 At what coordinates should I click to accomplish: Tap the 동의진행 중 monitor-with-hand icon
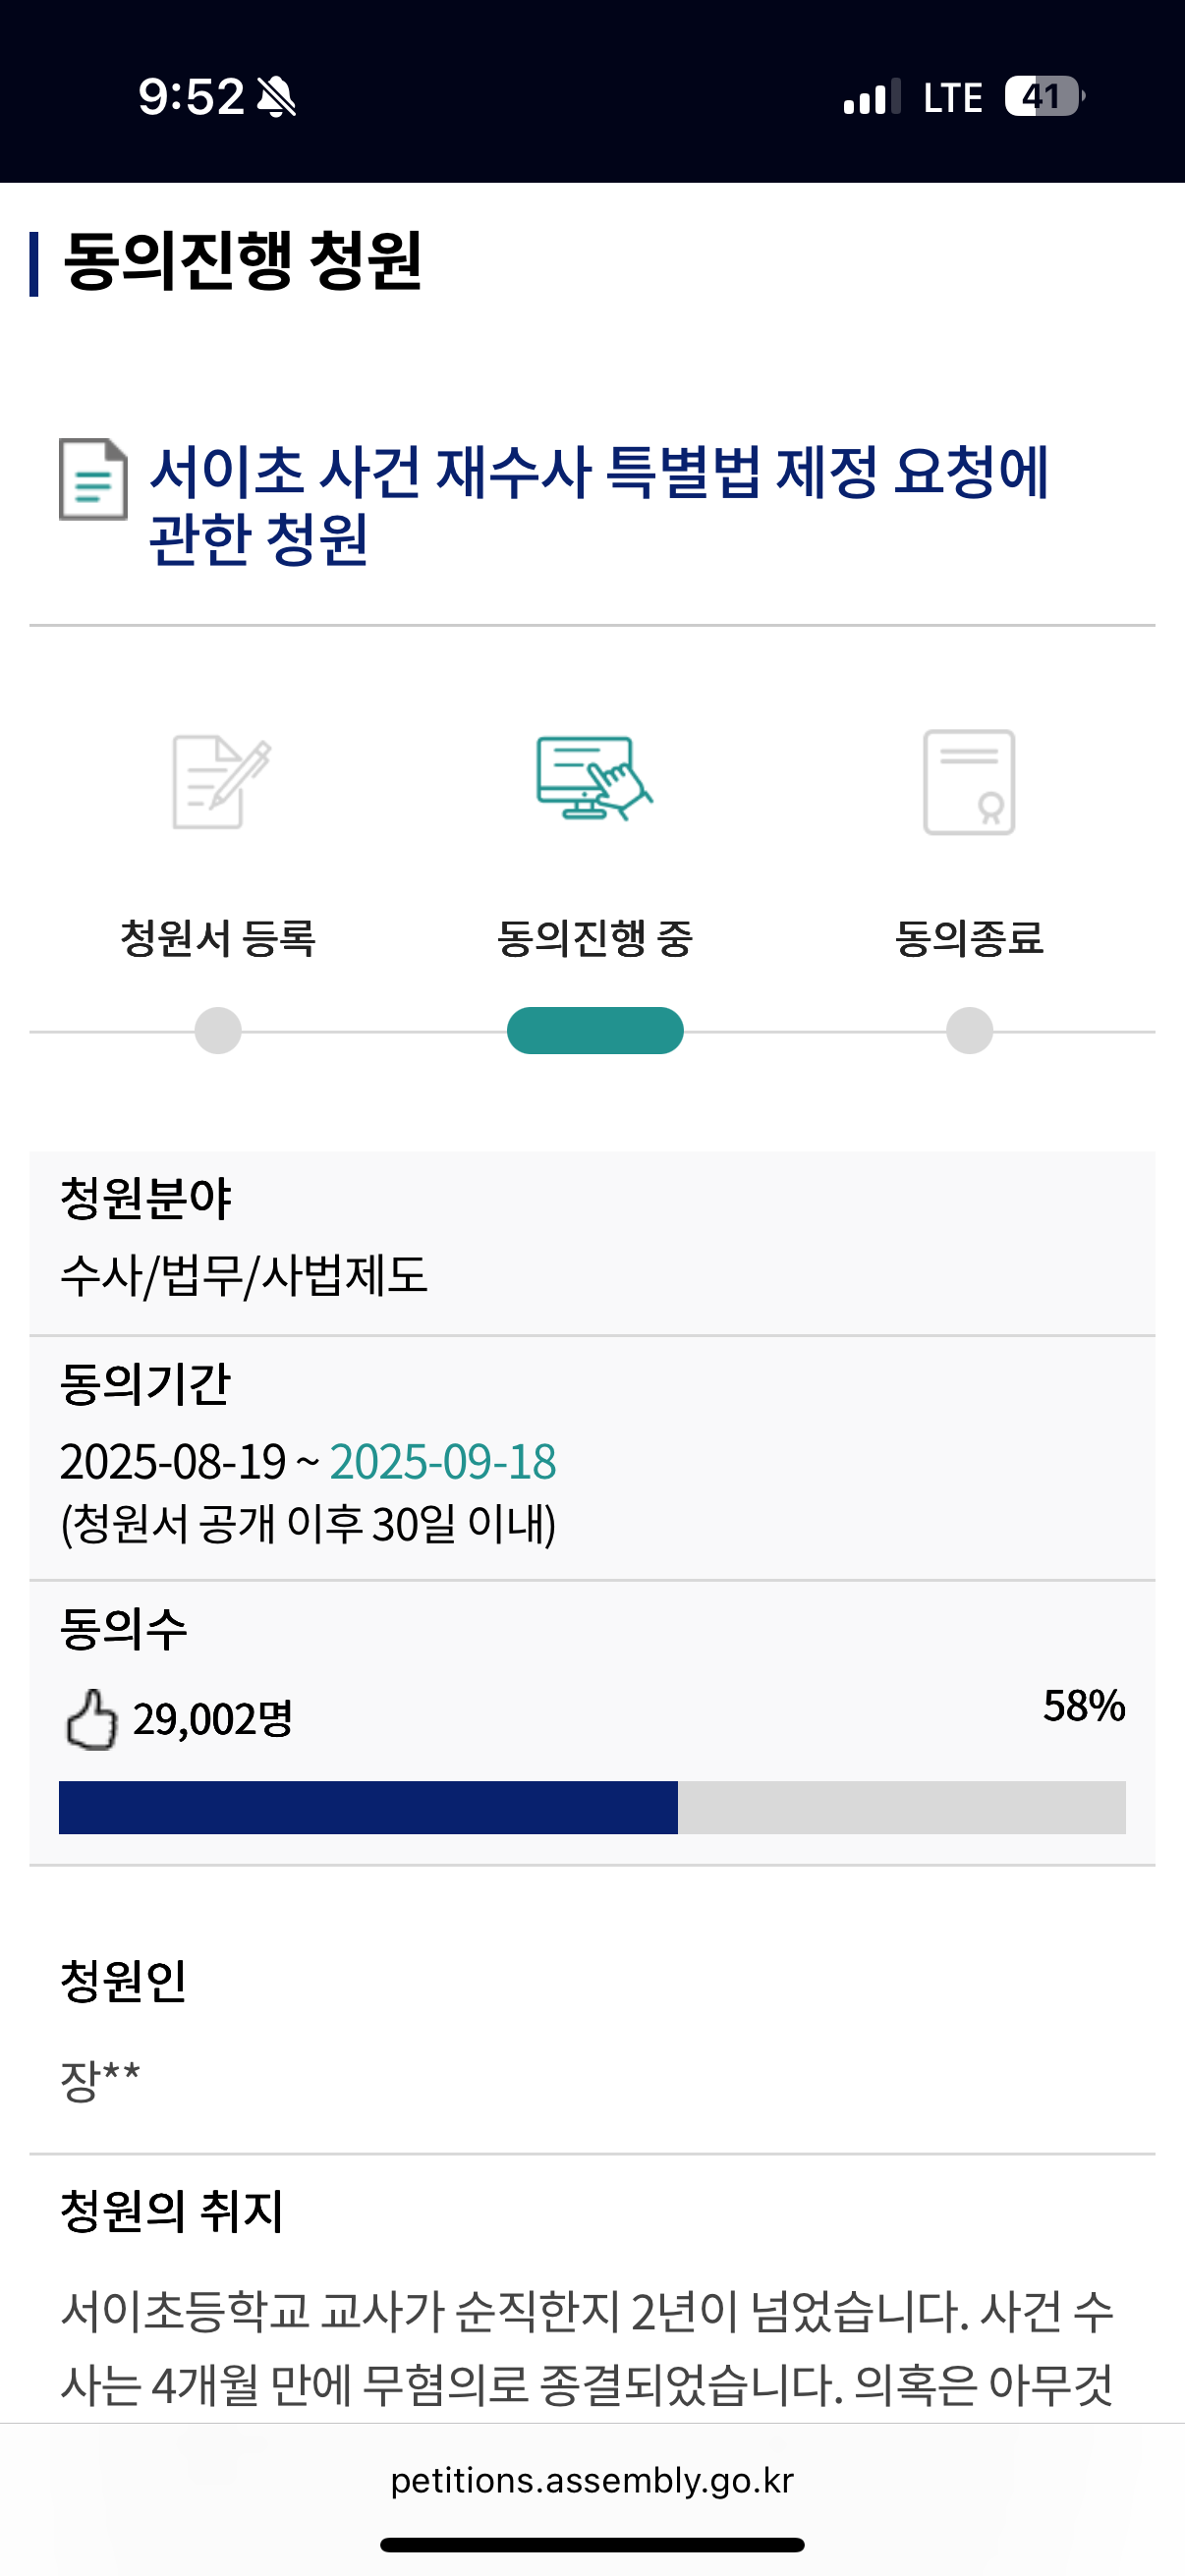[594, 779]
